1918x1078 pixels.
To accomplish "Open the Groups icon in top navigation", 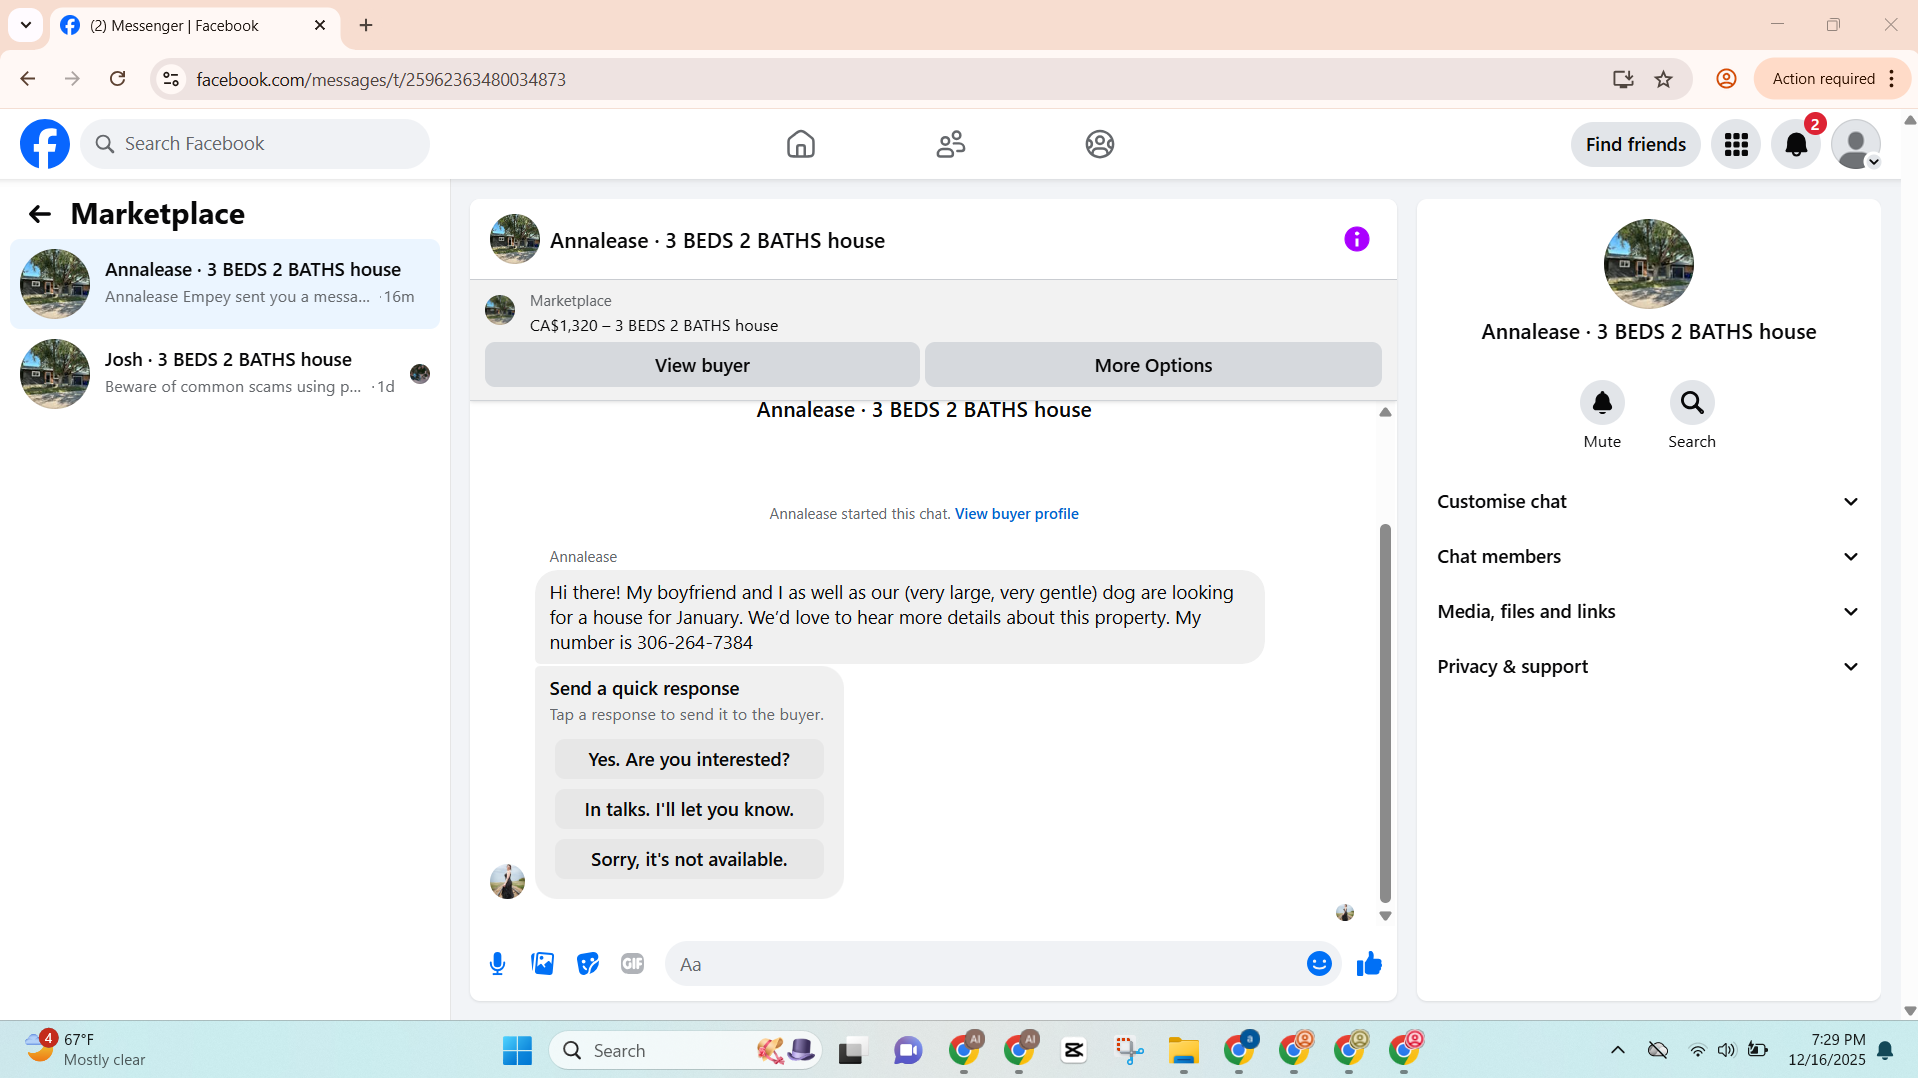I will [x=1100, y=144].
